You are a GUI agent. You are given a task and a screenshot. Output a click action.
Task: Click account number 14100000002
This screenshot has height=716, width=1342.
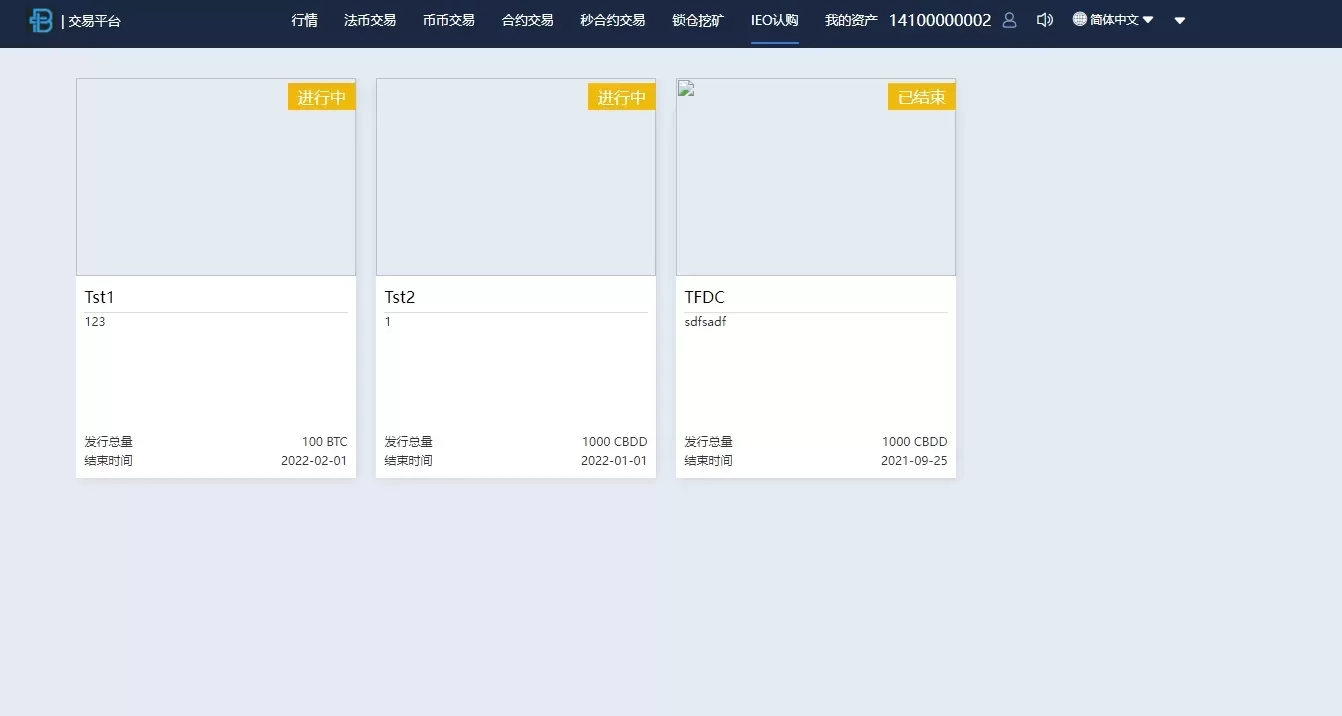click(x=940, y=20)
